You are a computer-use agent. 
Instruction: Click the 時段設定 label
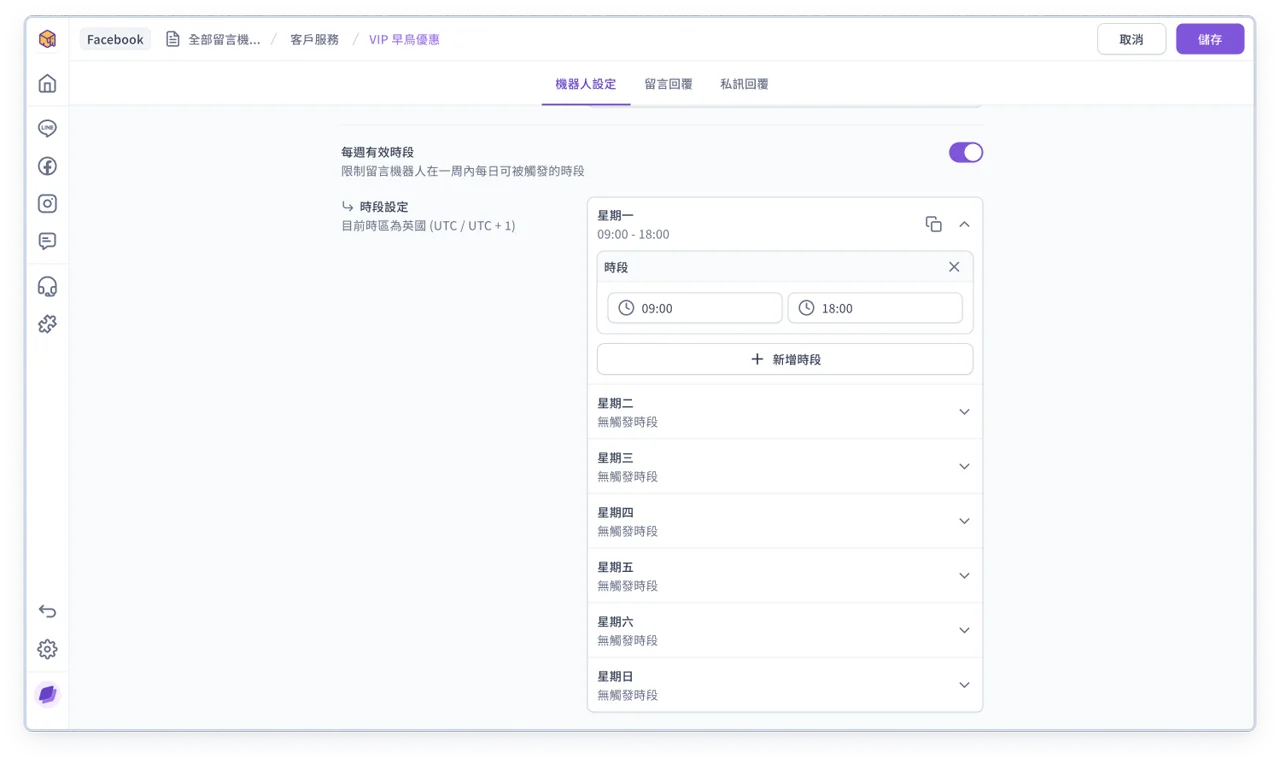point(384,206)
